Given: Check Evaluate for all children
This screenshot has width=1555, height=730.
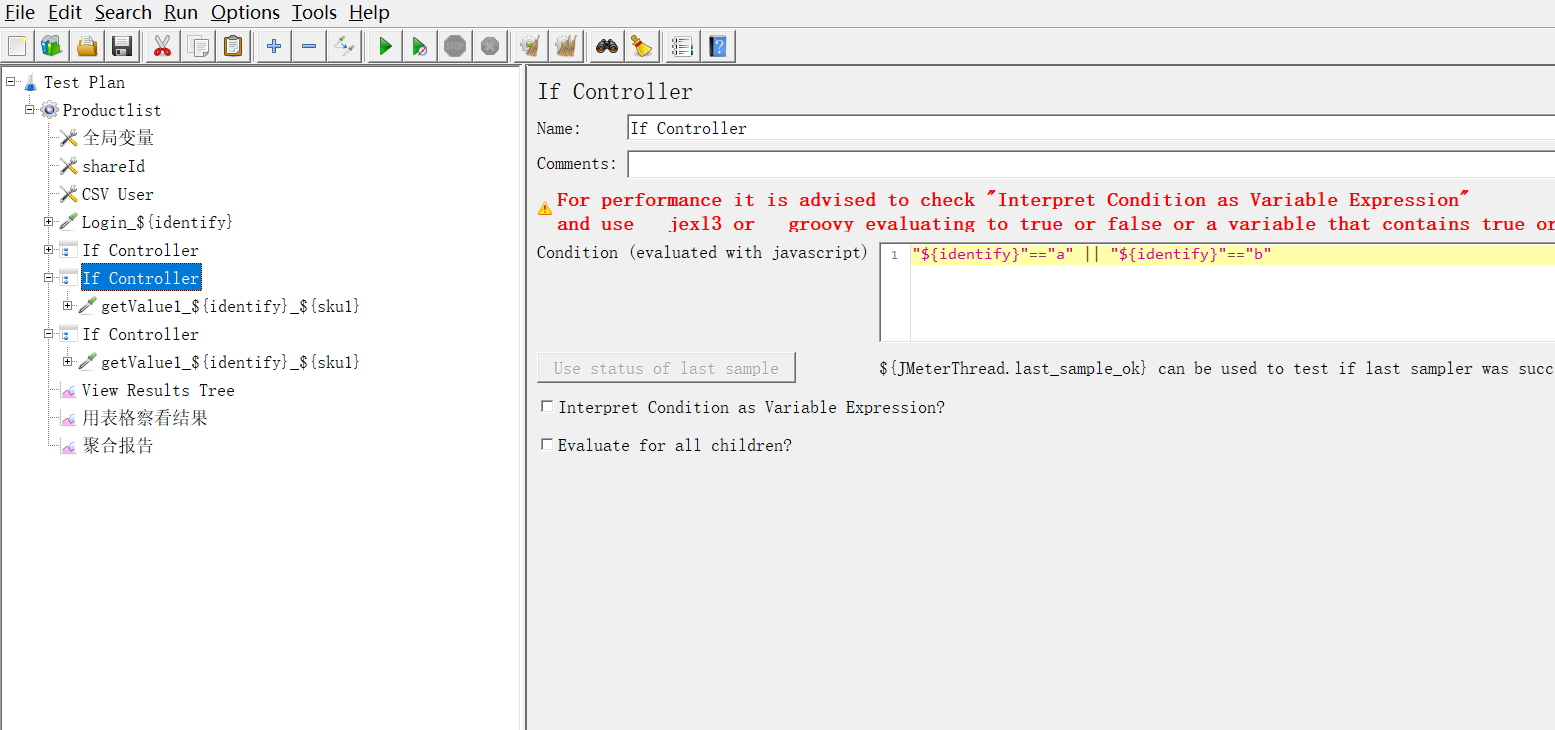Looking at the screenshot, I should 547,445.
